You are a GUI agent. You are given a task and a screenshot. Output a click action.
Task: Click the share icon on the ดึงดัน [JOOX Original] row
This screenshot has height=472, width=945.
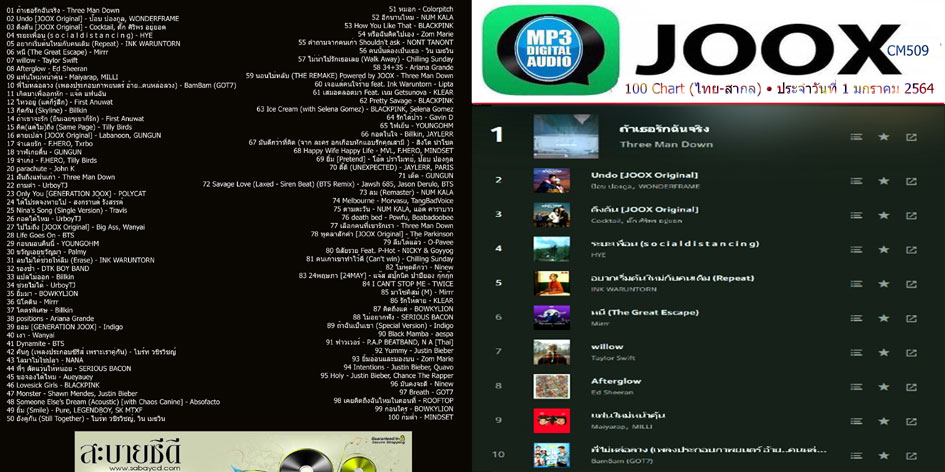click(x=911, y=215)
